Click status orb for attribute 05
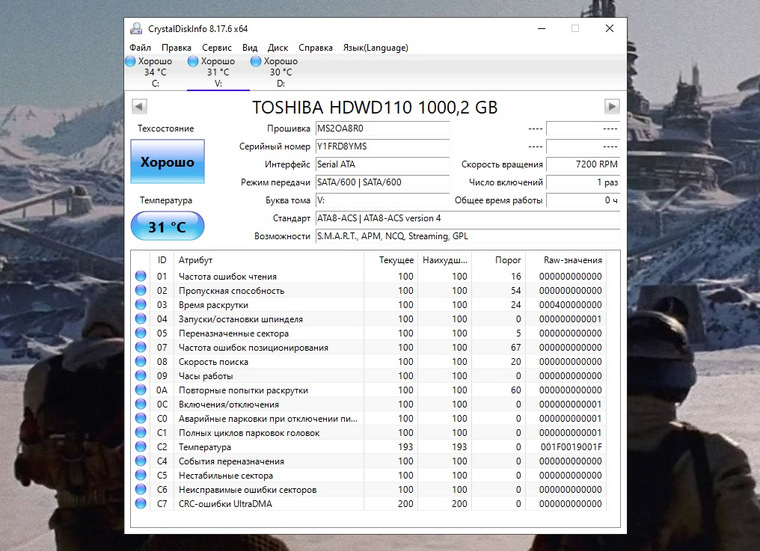The height and width of the screenshot is (551, 760). [x=141, y=333]
